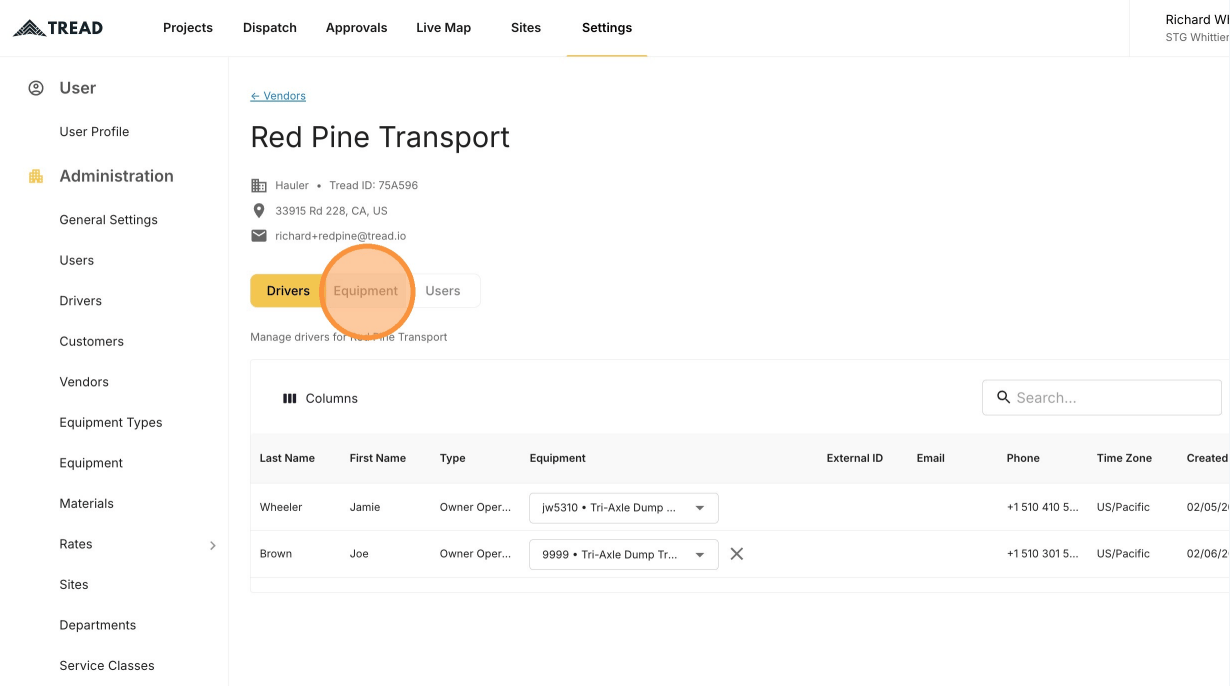Clear equipment for Joe Brown with X
The width and height of the screenshot is (1230, 686).
[737, 553]
